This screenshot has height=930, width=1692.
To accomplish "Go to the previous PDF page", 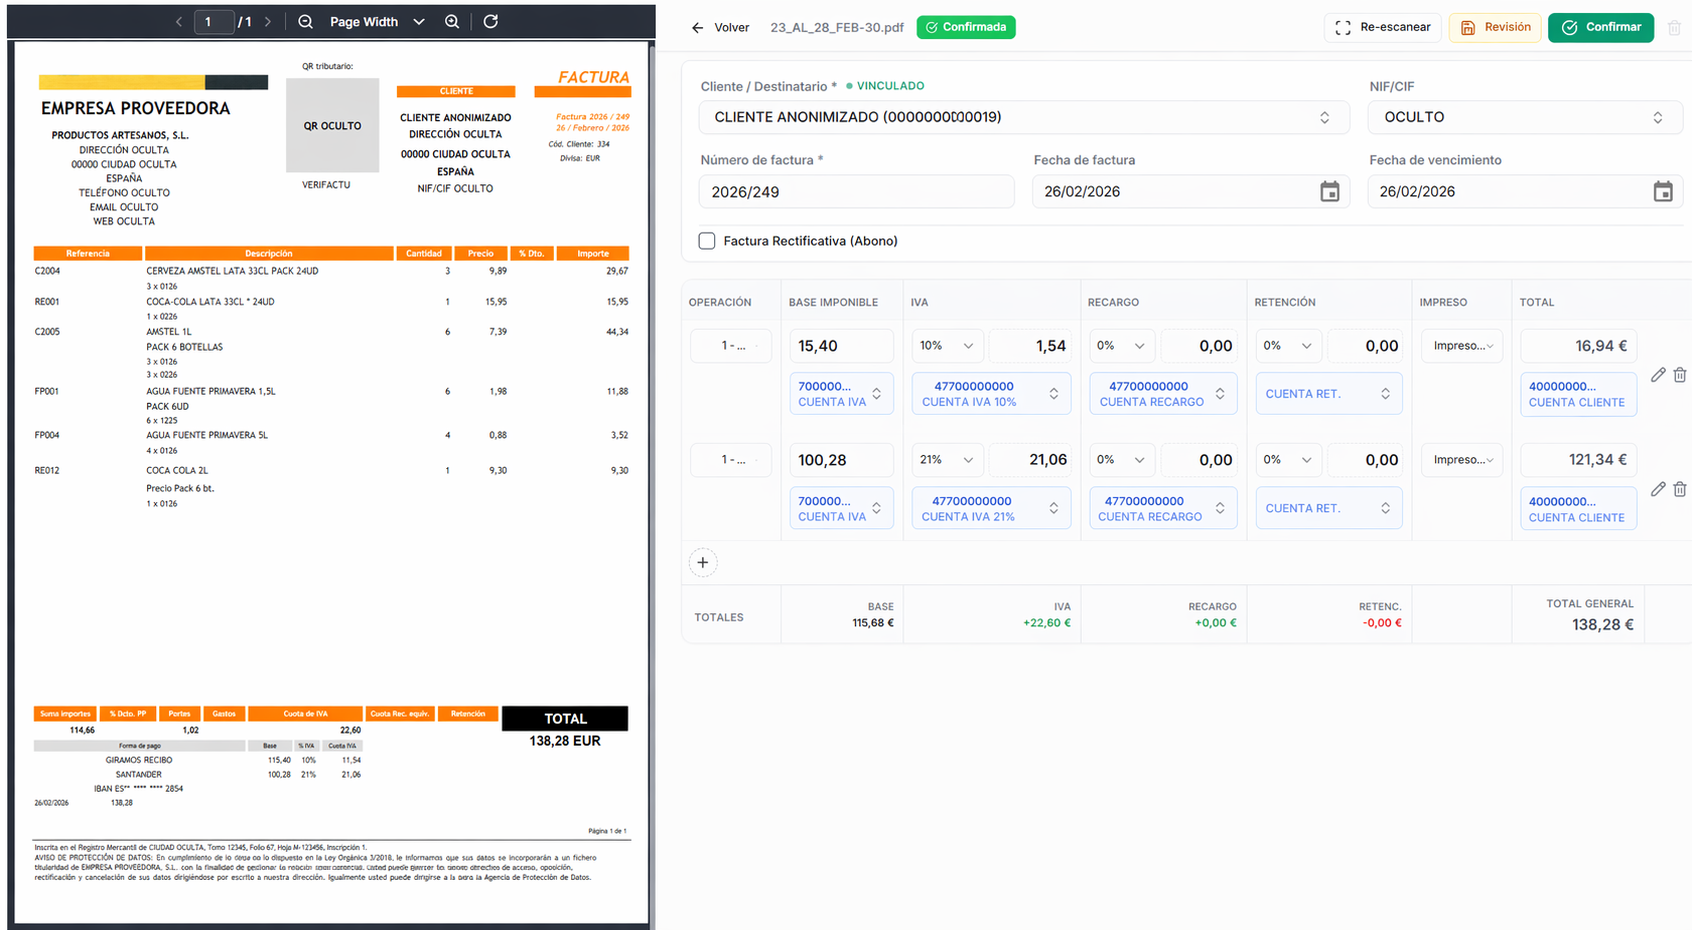I will (x=178, y=21).
